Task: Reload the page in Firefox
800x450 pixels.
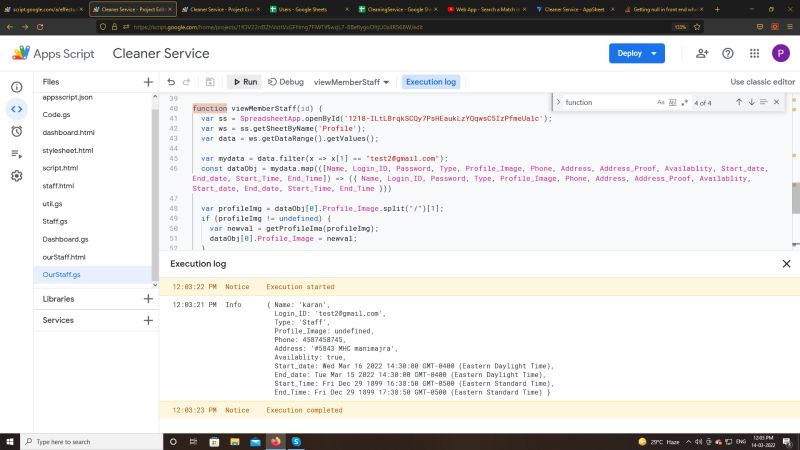Action: [x=40, y=27]
